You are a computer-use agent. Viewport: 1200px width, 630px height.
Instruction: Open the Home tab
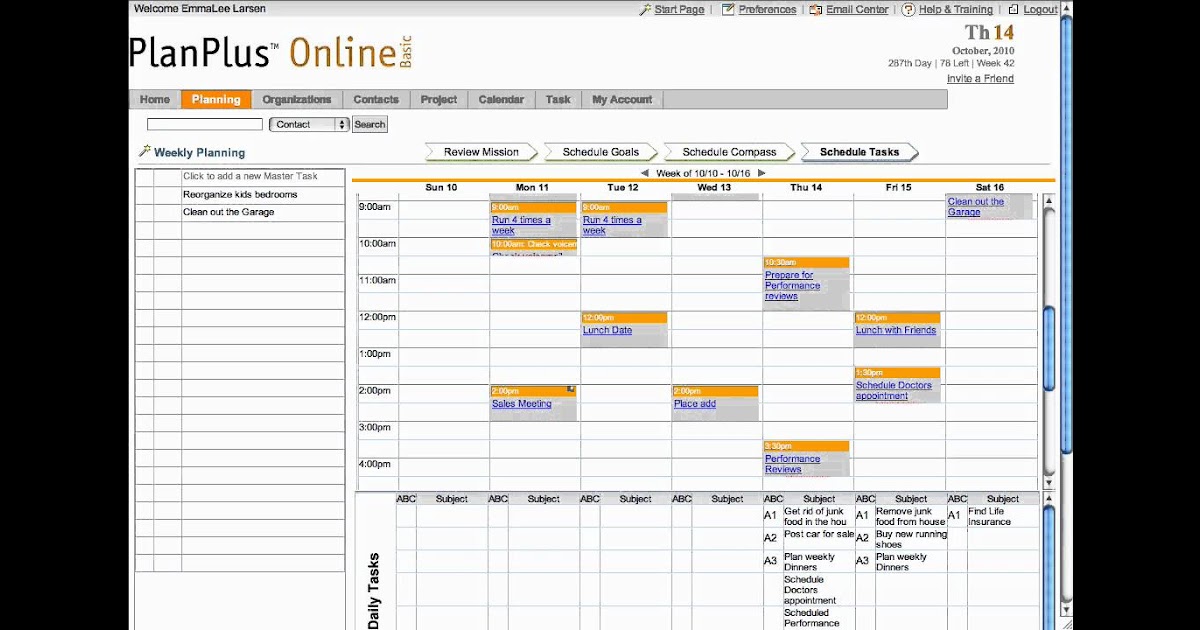pyautogui.click(x=155, y=99)
